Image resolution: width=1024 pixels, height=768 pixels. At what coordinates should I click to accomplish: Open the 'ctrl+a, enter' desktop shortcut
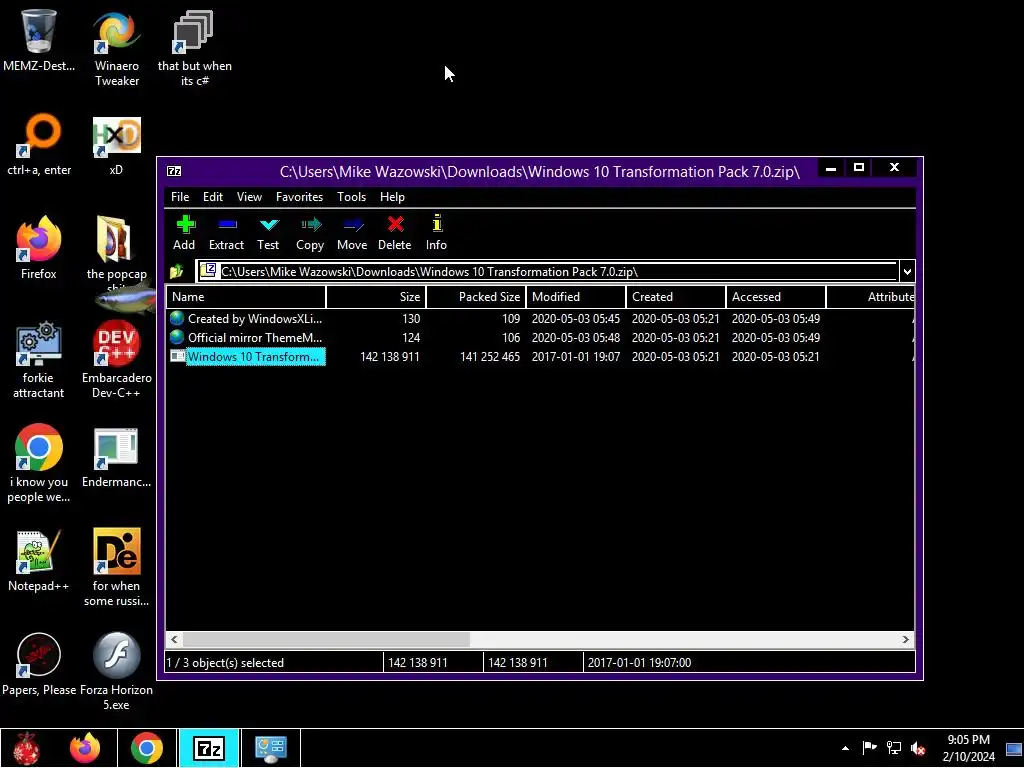[39, 145]
